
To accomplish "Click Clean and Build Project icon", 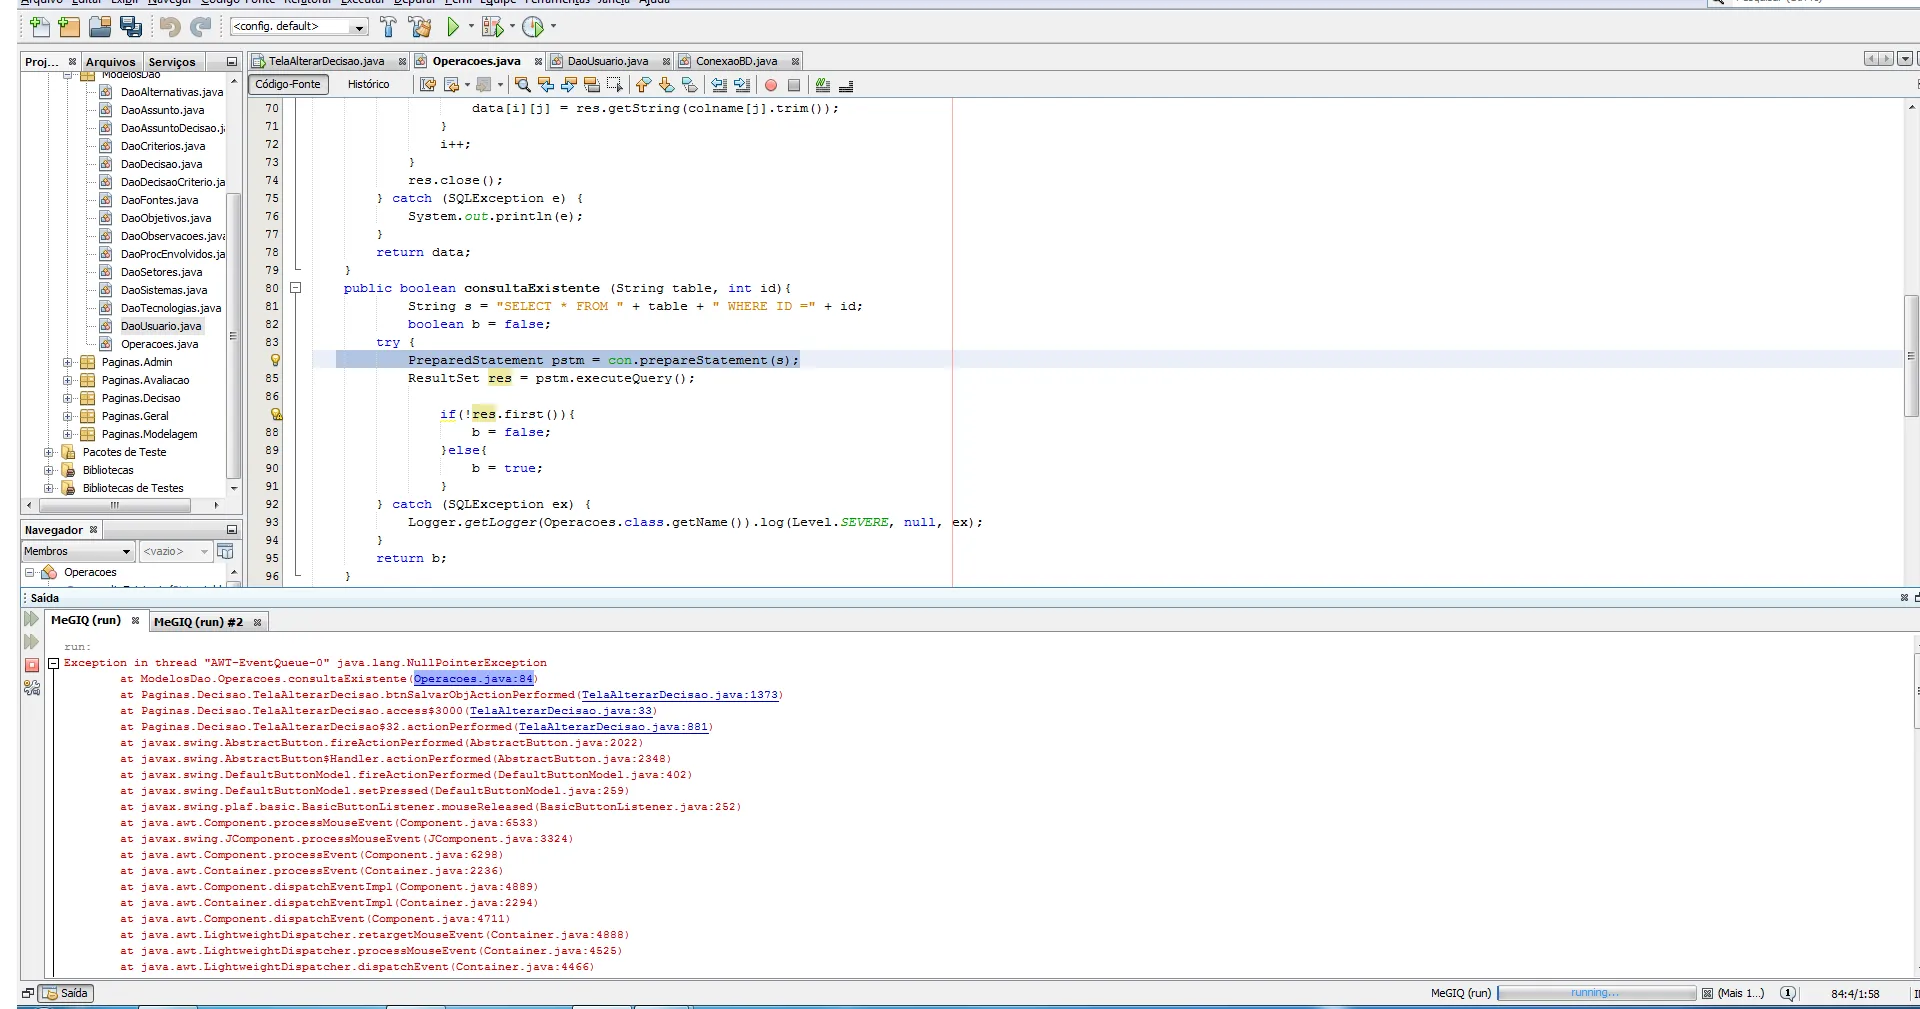I will [x=421, y=27].
